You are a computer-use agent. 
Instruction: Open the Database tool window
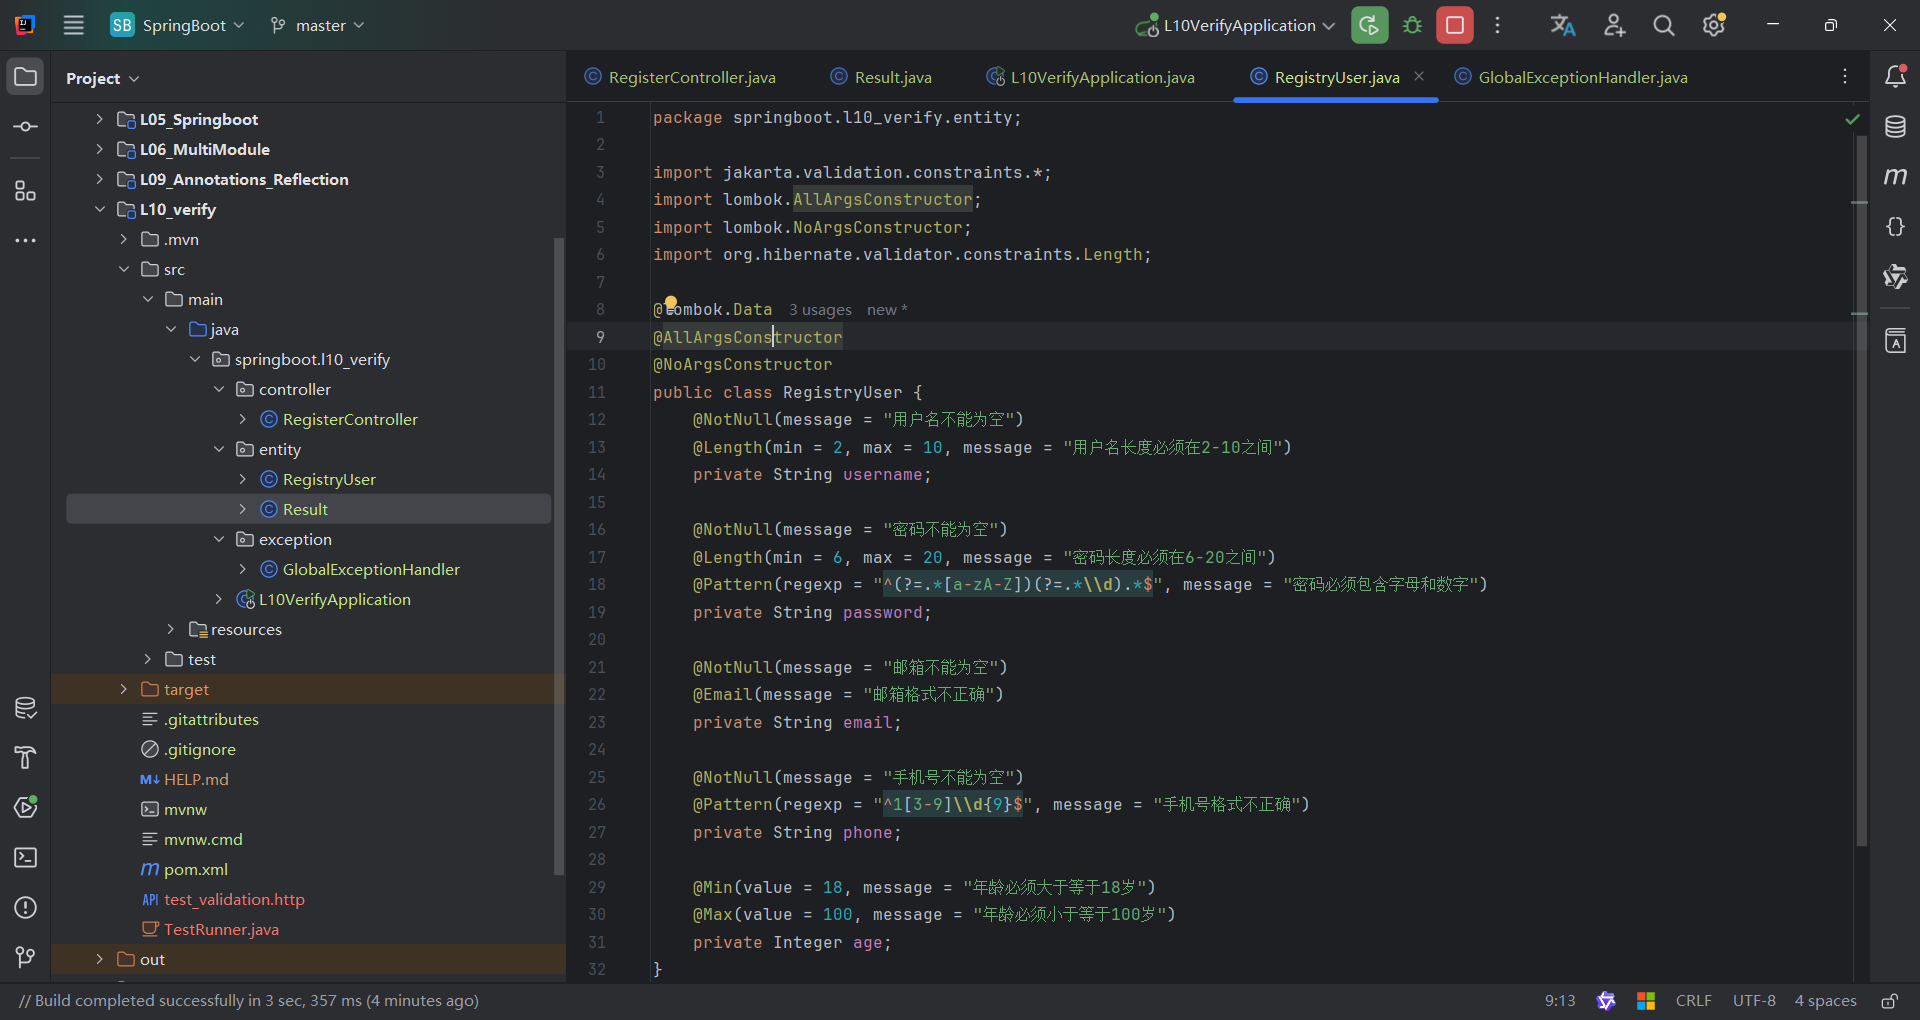[1895, 127]
